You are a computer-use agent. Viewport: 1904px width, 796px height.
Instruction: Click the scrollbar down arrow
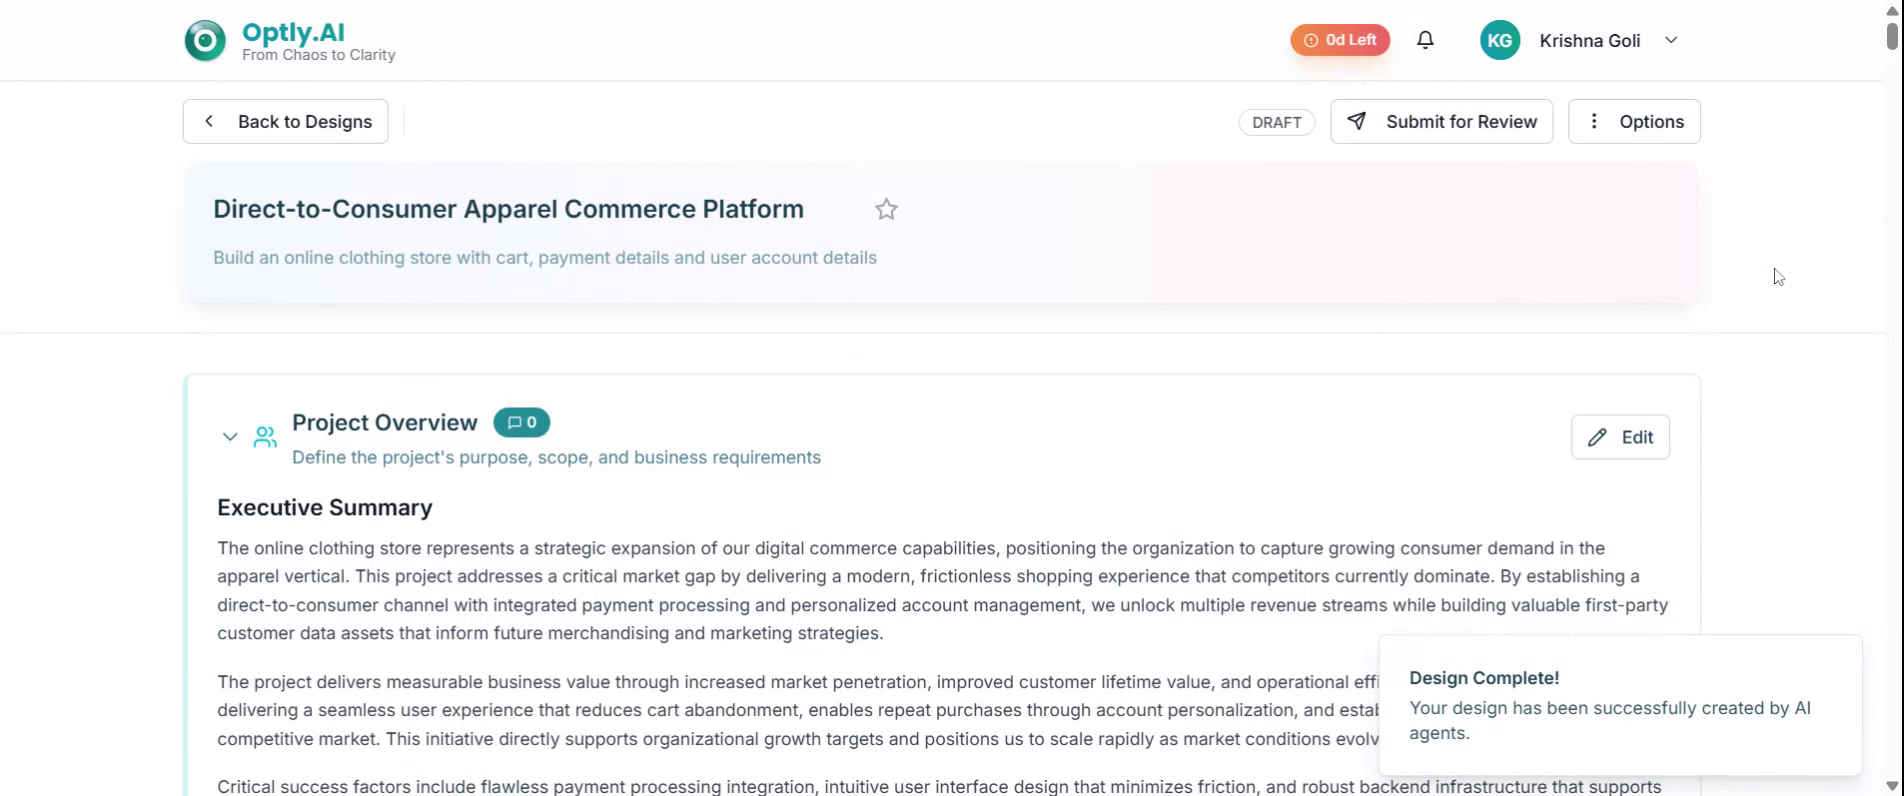(1892, 786)
